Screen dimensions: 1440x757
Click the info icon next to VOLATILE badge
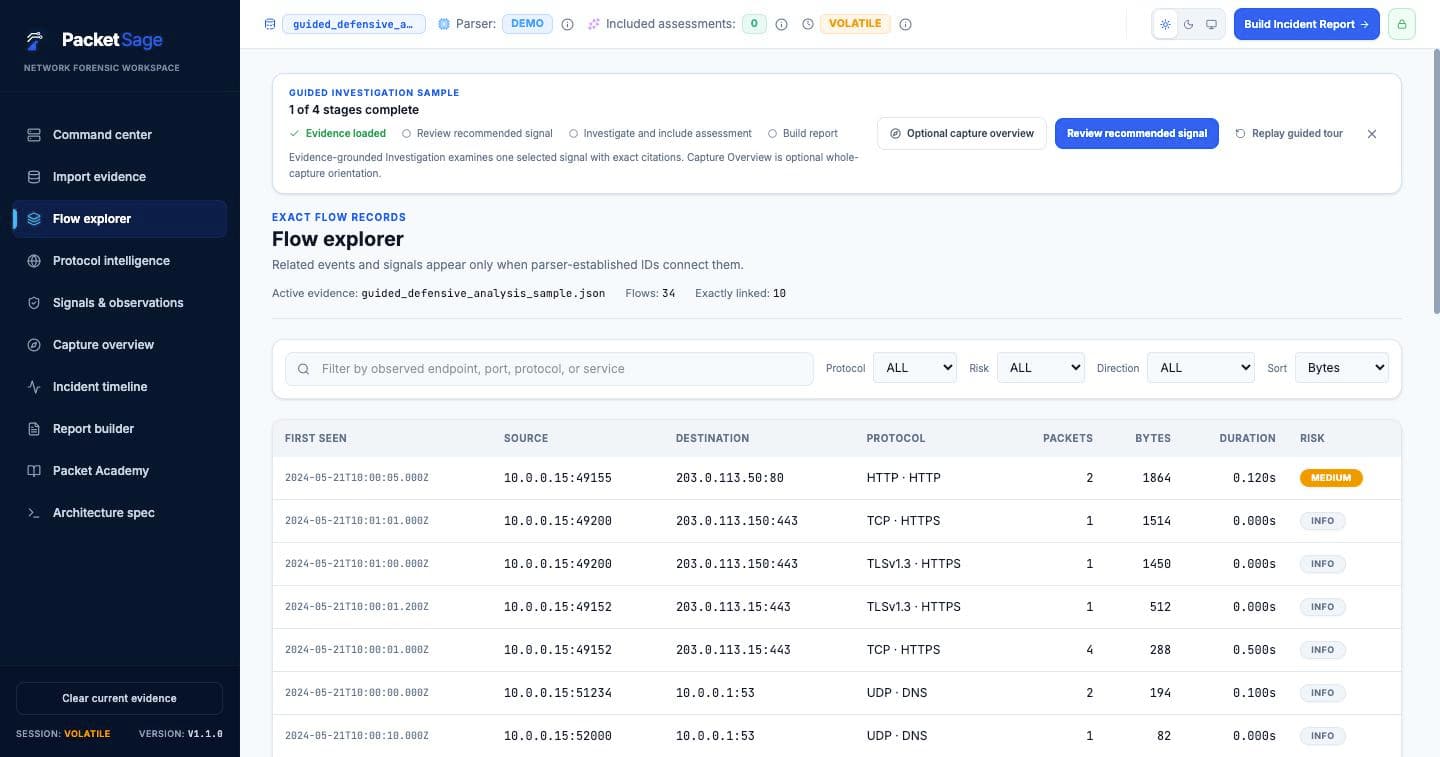click(x=905, y=24)
